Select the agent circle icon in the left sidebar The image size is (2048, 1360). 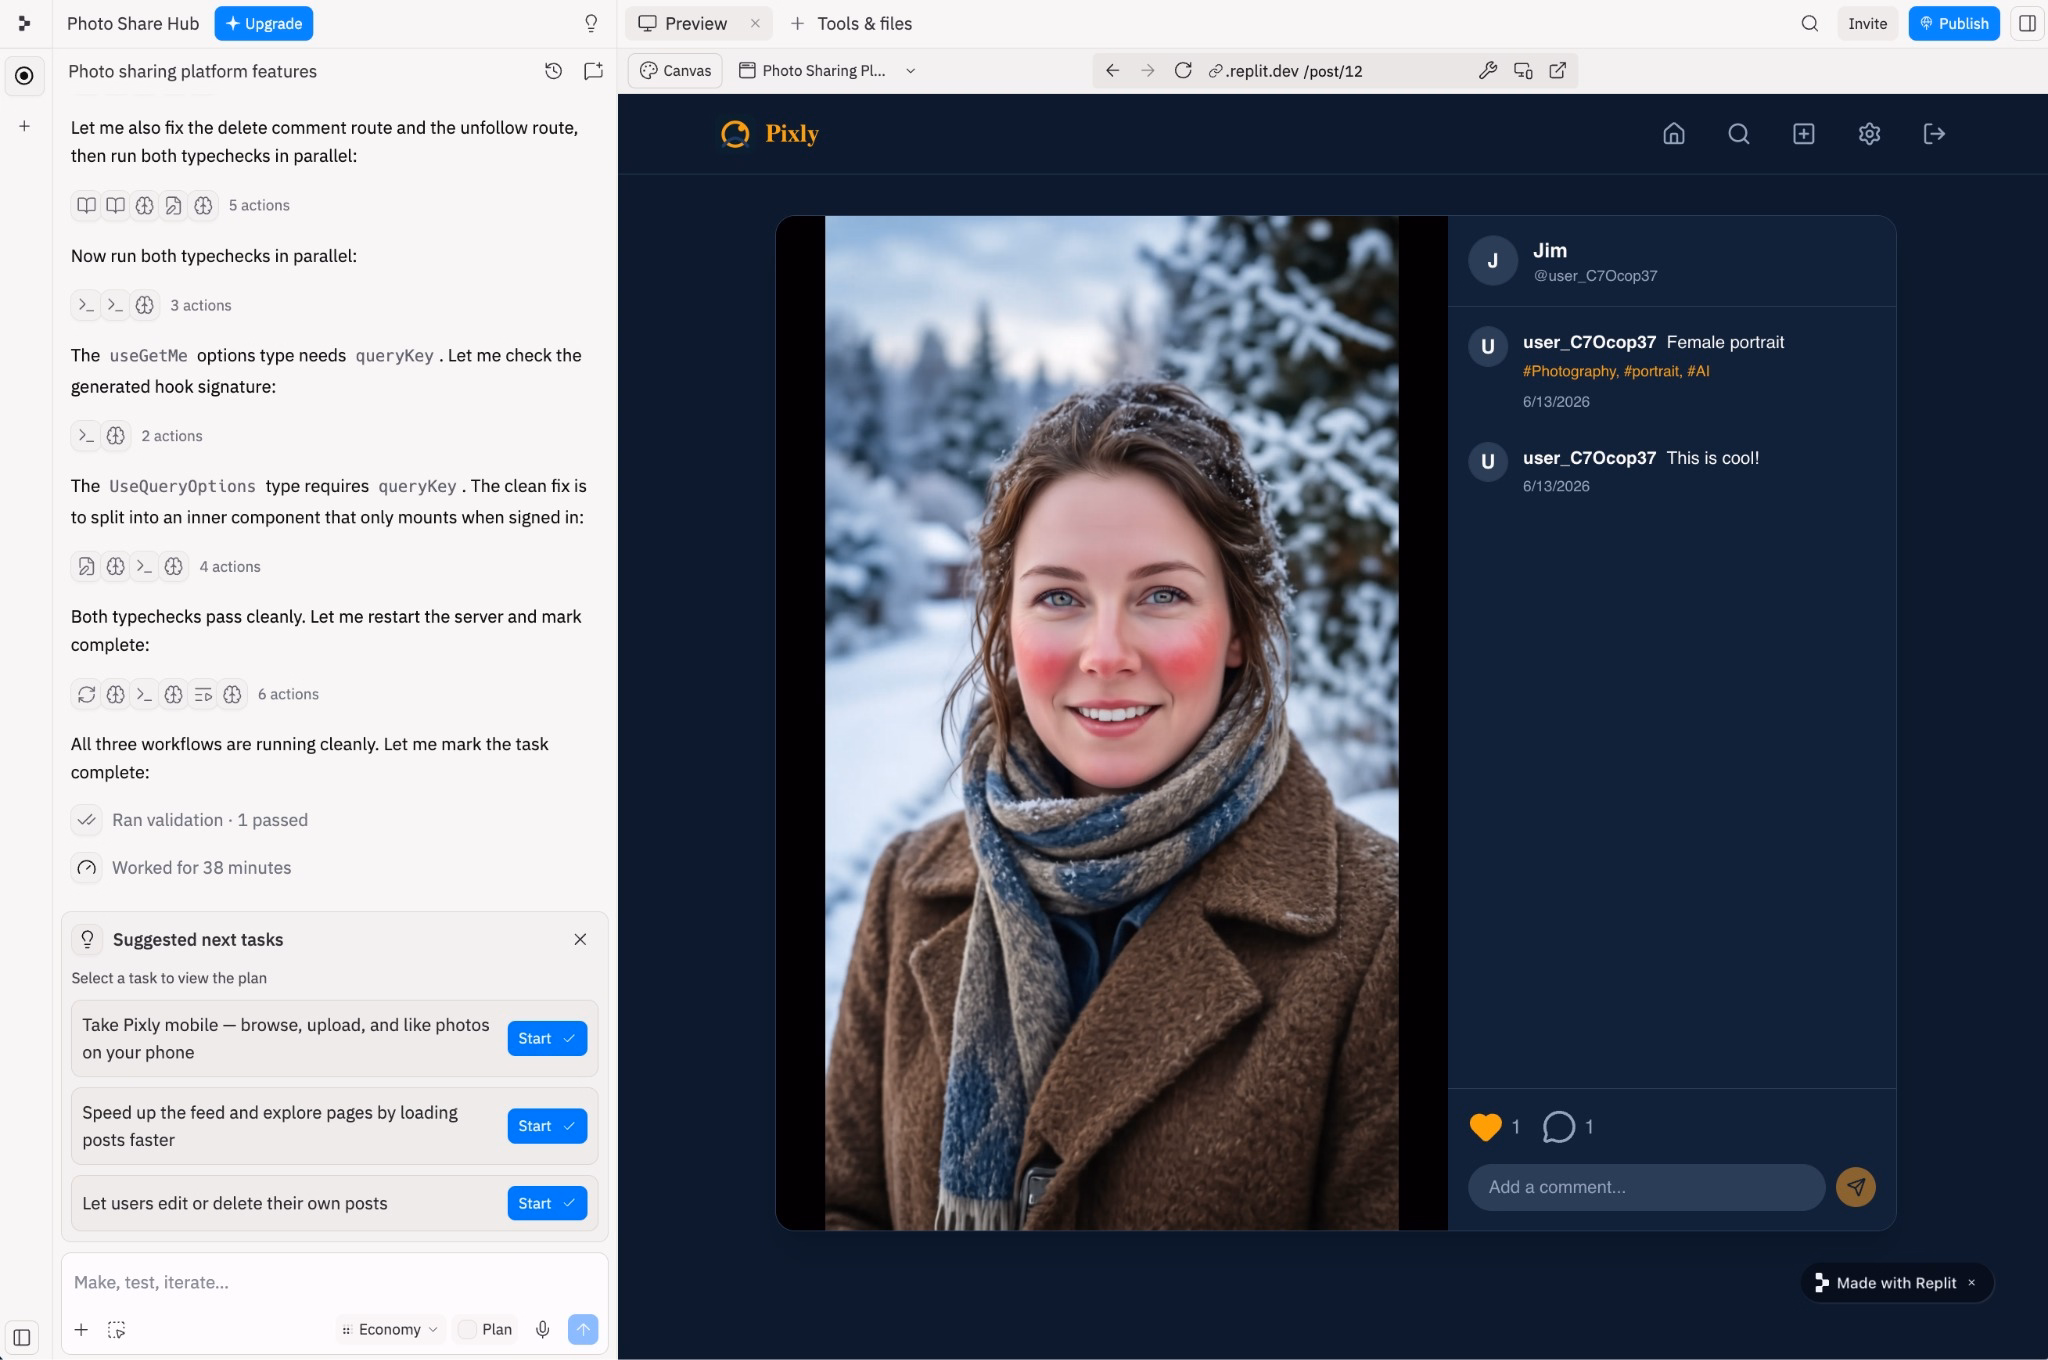(24, 76)
